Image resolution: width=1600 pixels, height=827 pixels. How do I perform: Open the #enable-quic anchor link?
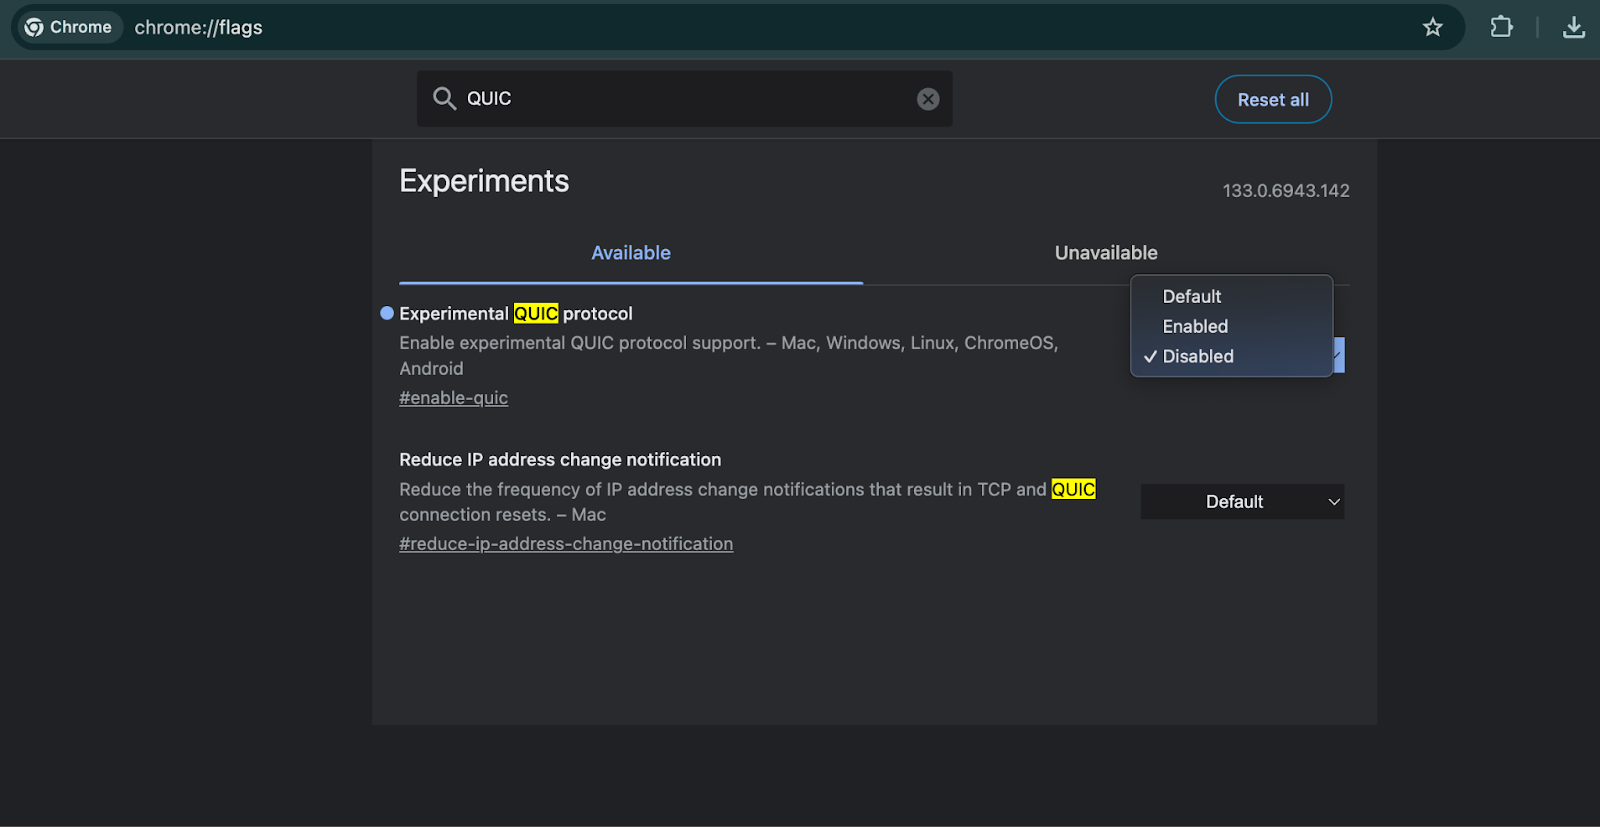coord(453,398)
